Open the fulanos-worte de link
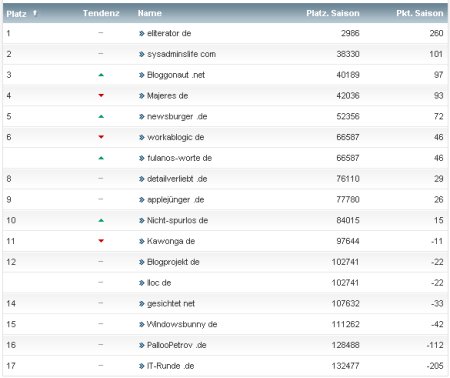 pyautogui.click(x=179, y=158)
